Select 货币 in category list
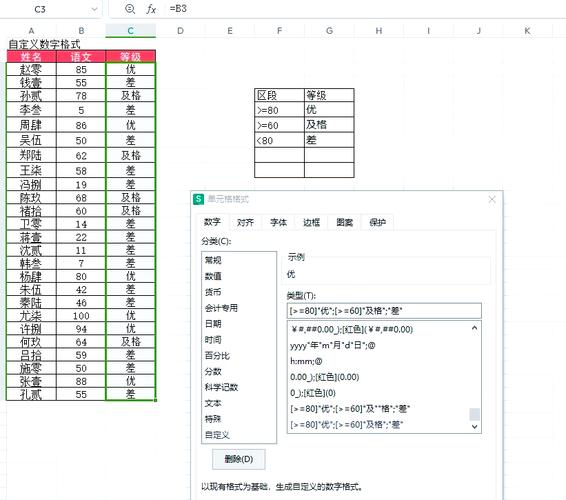 pos(239,292)
